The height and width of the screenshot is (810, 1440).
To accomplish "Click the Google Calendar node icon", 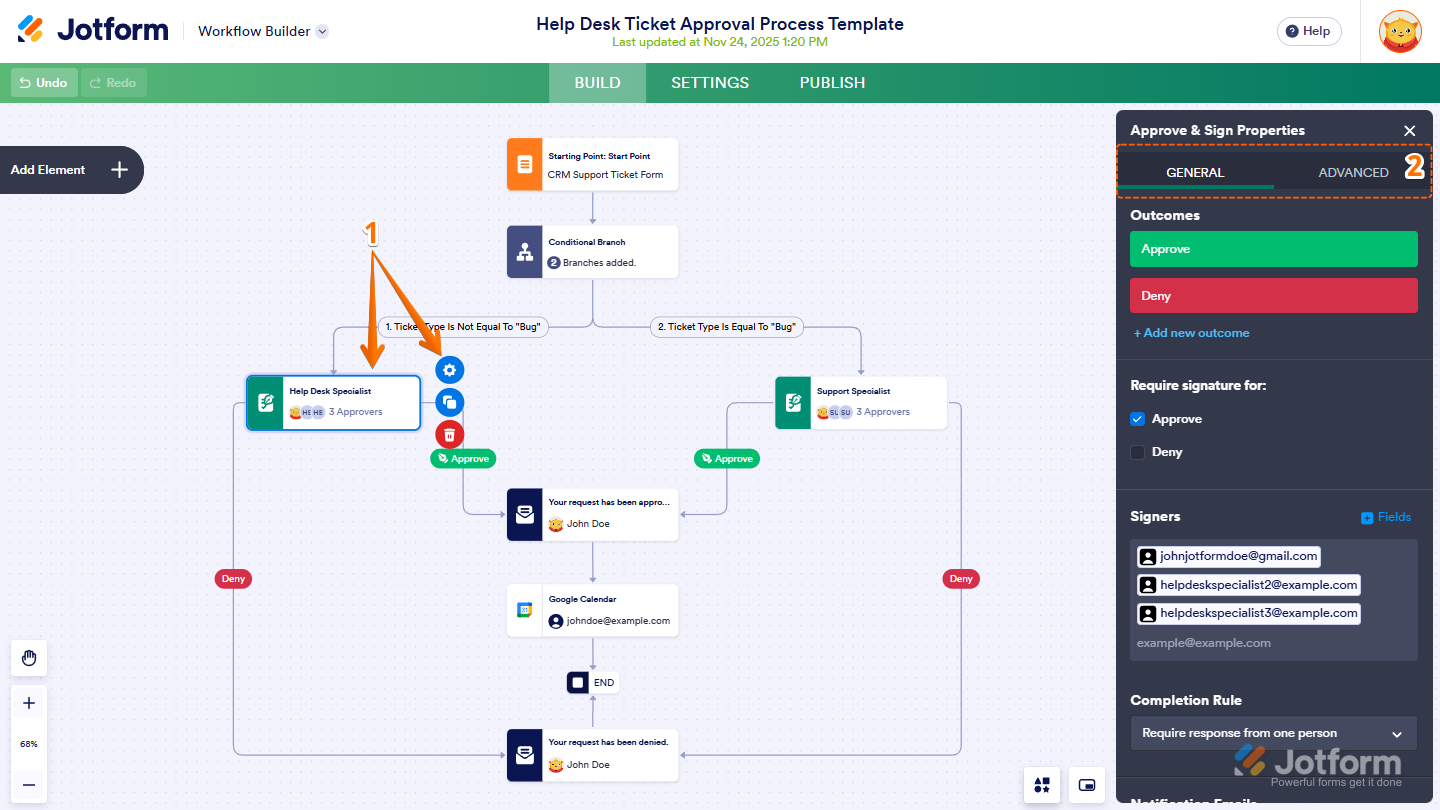I will [x=525, y=610].
